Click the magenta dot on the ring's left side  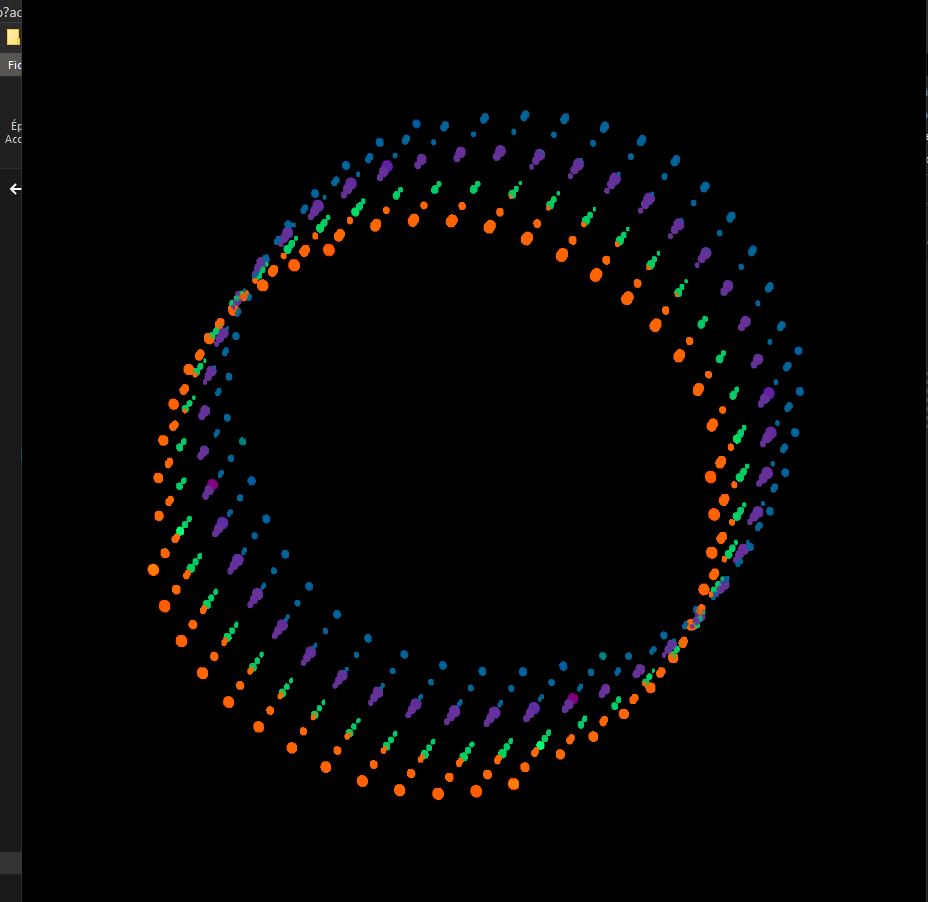click(212, 485)
